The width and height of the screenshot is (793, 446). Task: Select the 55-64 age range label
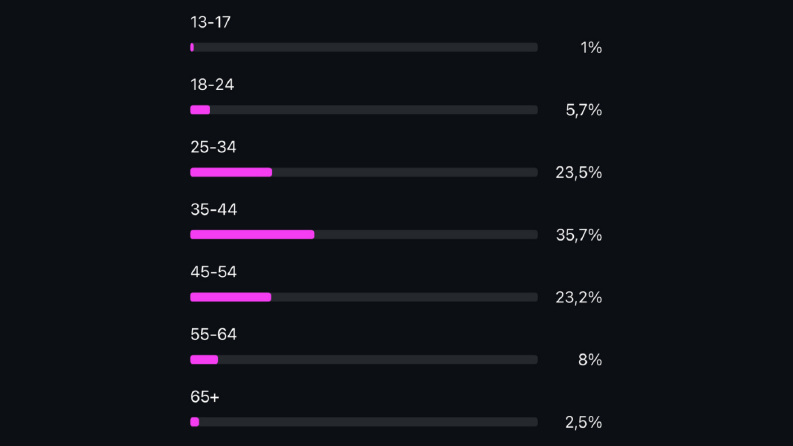[213, 334]
